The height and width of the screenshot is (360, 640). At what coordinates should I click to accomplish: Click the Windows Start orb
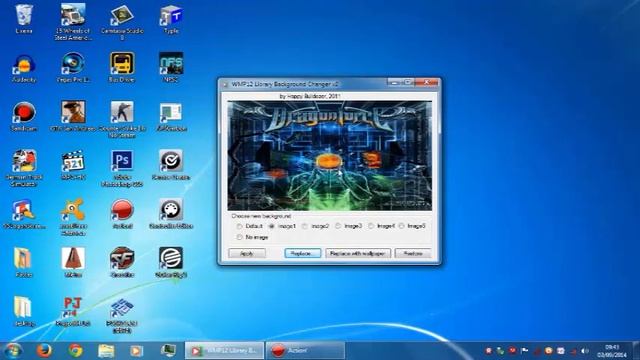[13, 351]
